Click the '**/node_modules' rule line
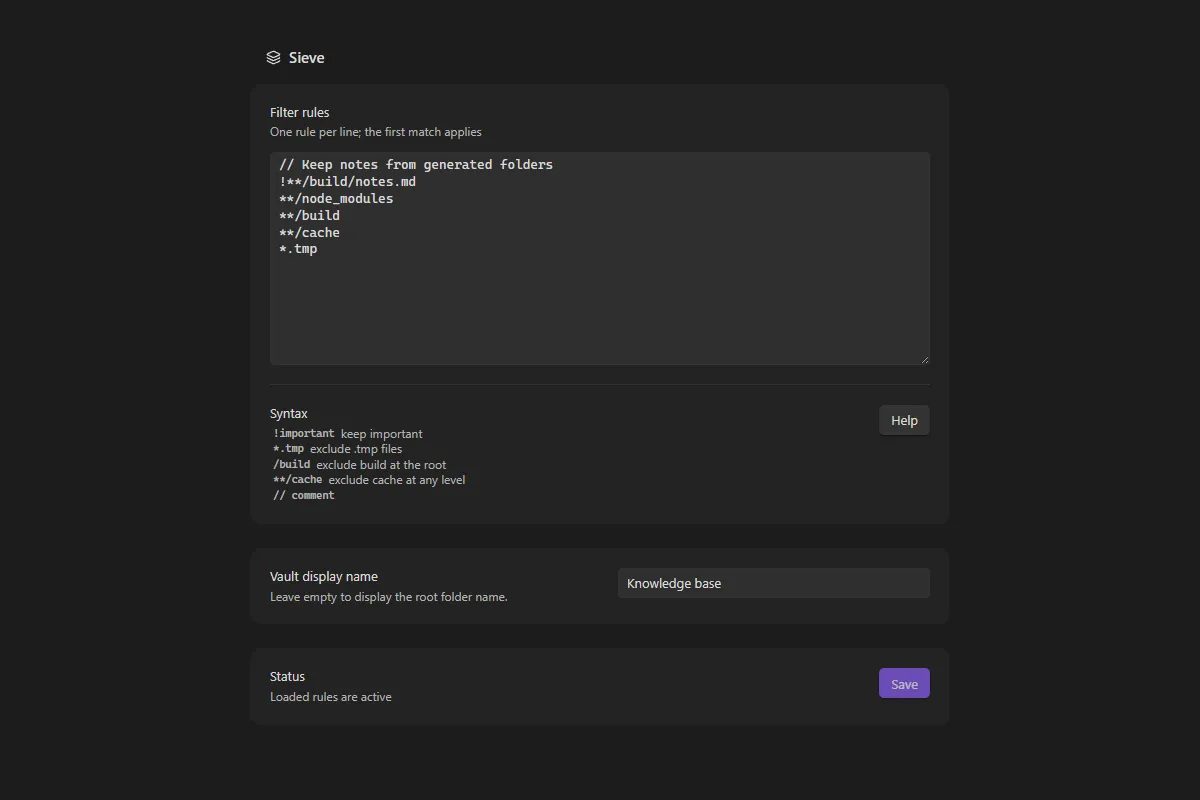Image resolution: width=1200 pixels, height=800 pixels. click(336, 199)
